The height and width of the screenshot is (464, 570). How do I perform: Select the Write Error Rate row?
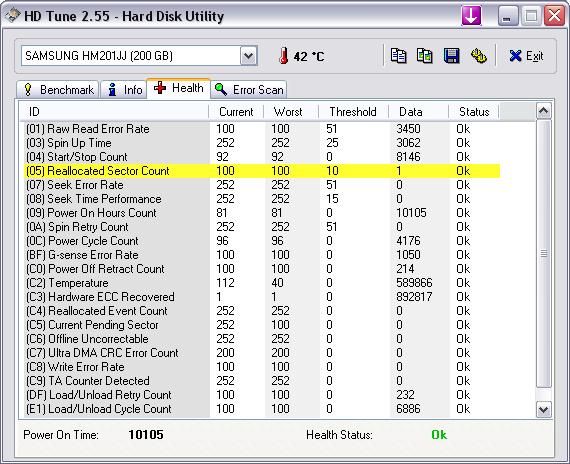point(262,367)
